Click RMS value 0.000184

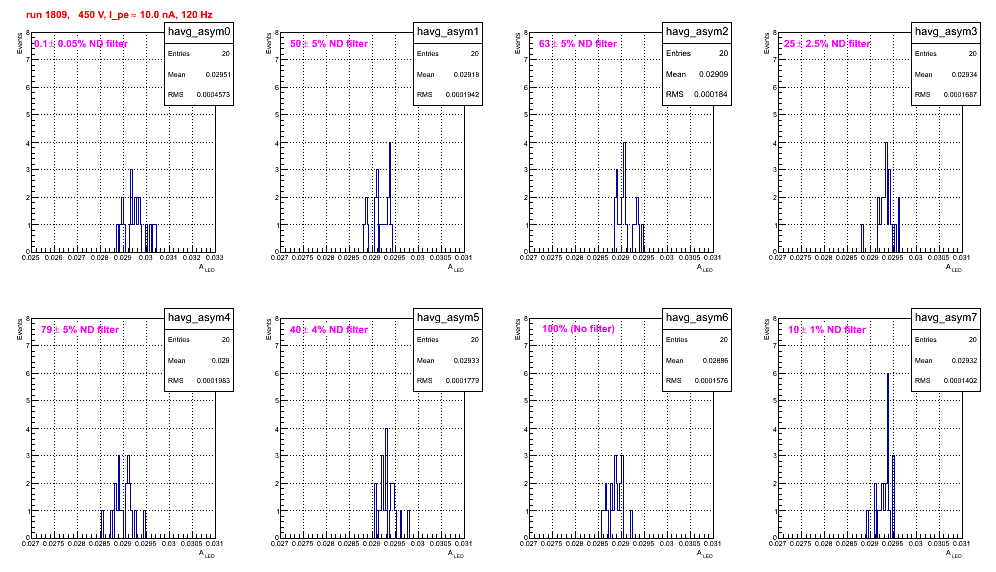tap(711, 95)
